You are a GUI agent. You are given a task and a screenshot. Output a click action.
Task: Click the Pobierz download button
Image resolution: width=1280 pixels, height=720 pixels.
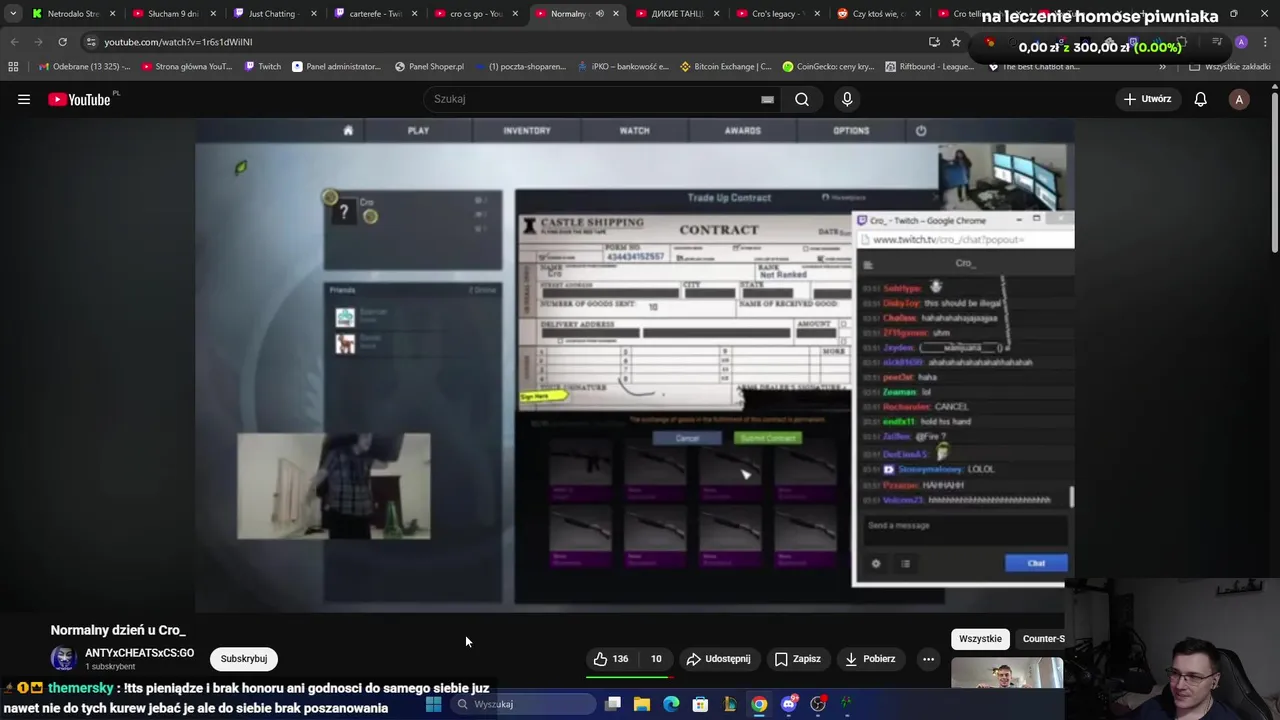870,659
